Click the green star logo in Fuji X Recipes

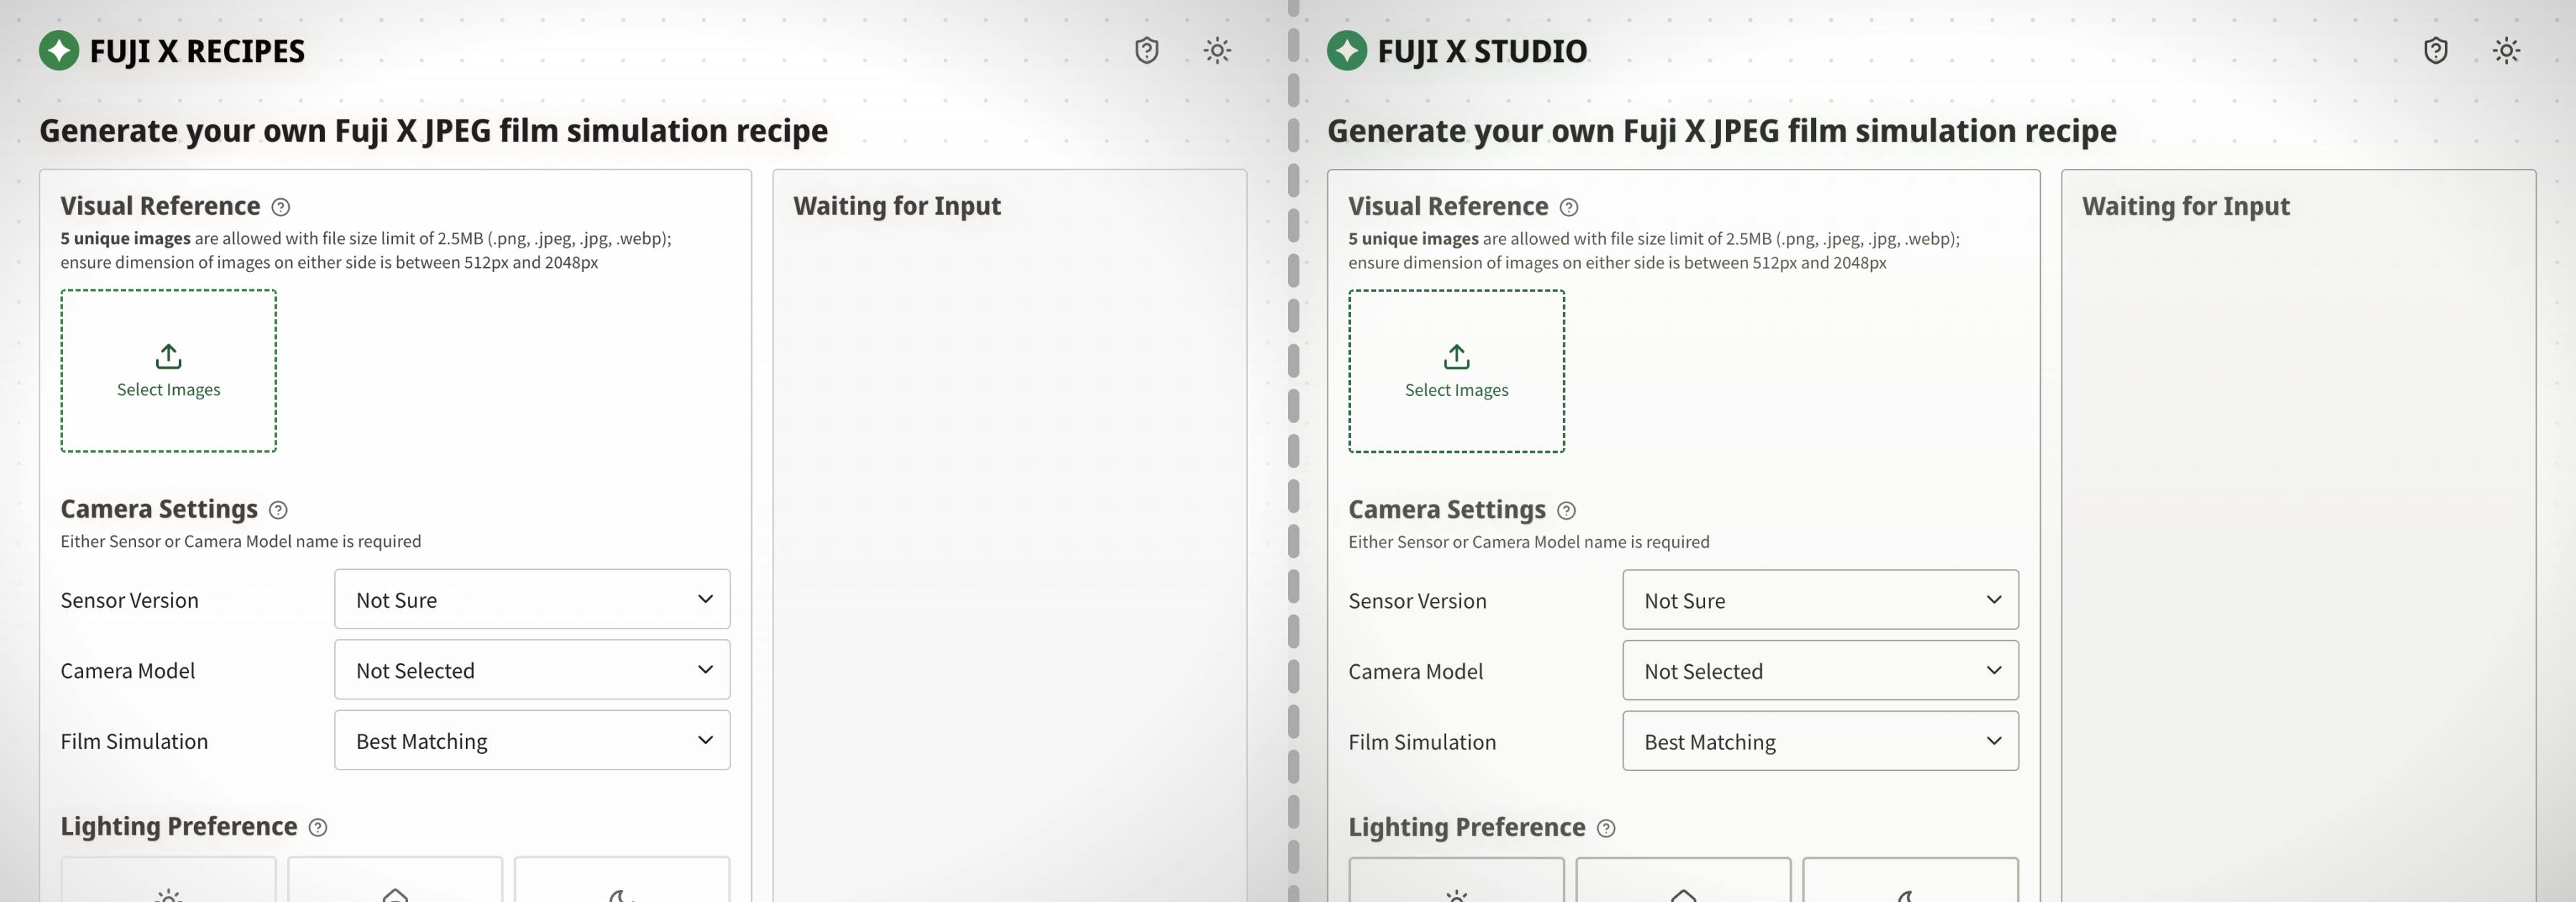coord(59,51)
